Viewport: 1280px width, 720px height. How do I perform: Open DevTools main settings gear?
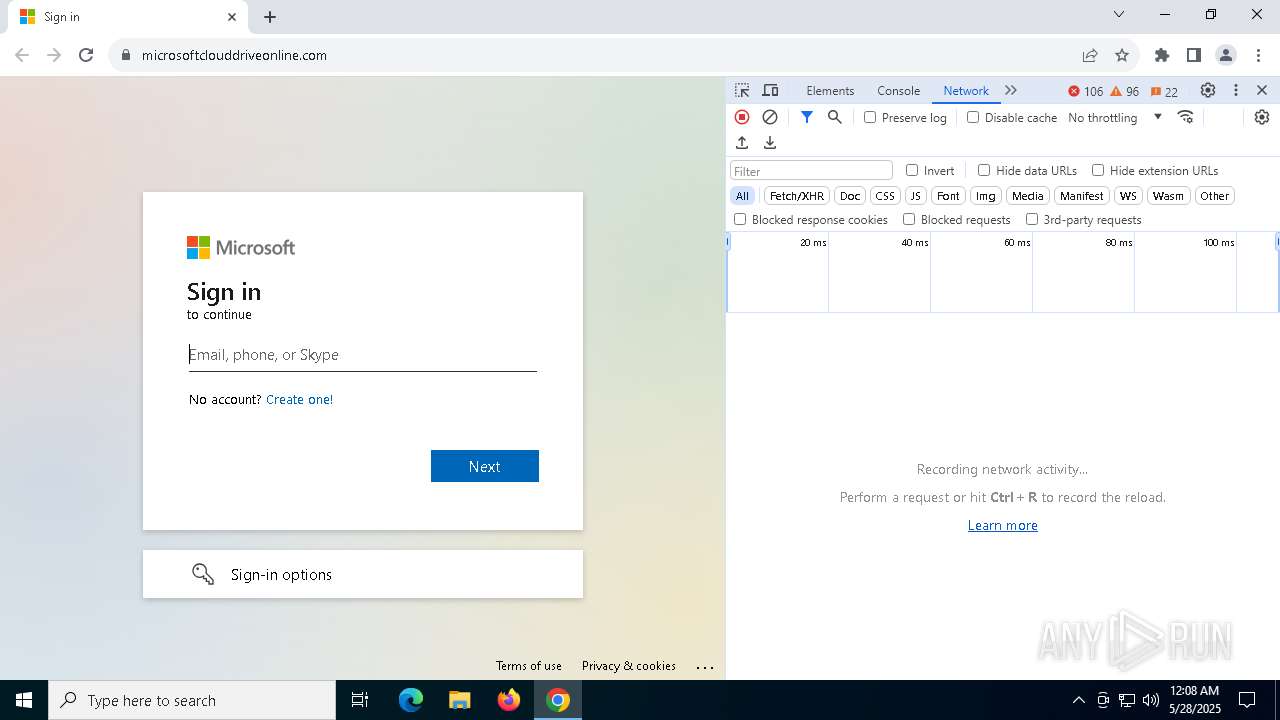click(x=1208, y=90)
